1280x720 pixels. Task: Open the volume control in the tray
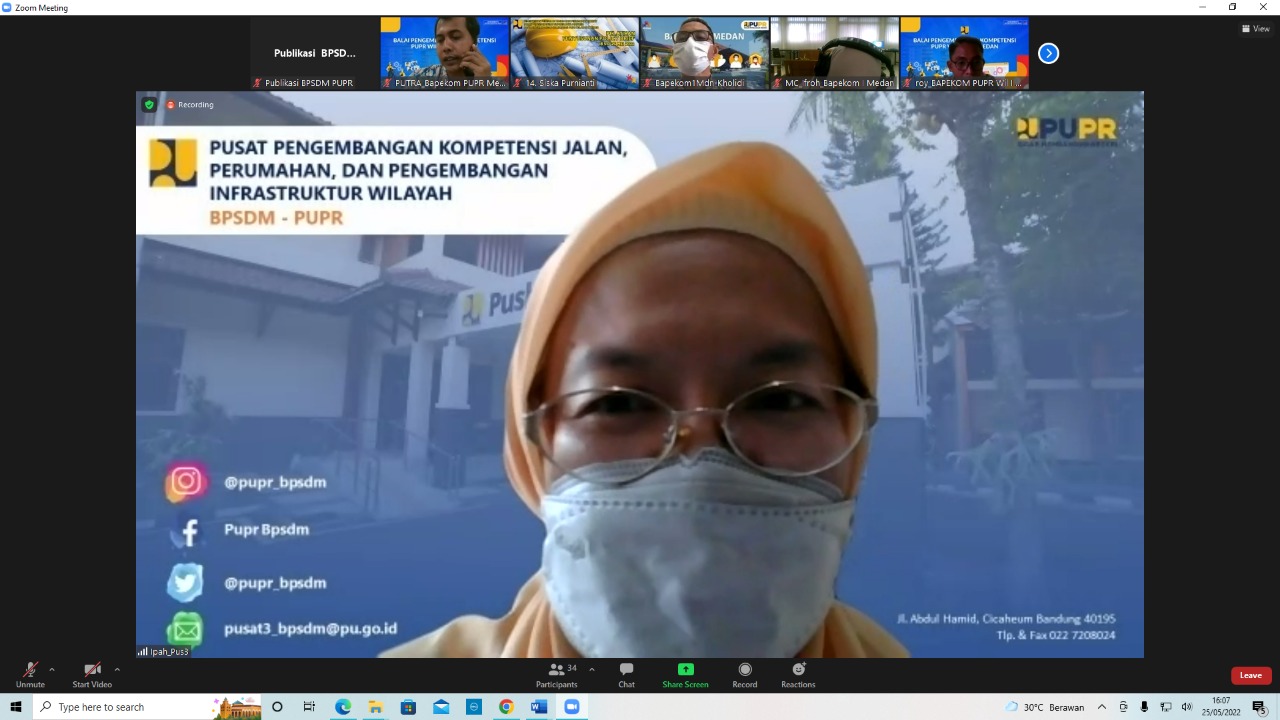1187,707
